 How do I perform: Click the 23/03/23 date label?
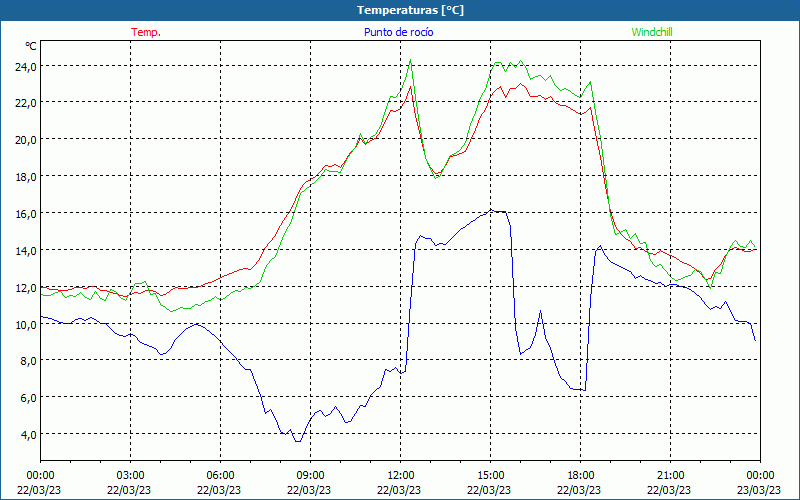[760, 490]
